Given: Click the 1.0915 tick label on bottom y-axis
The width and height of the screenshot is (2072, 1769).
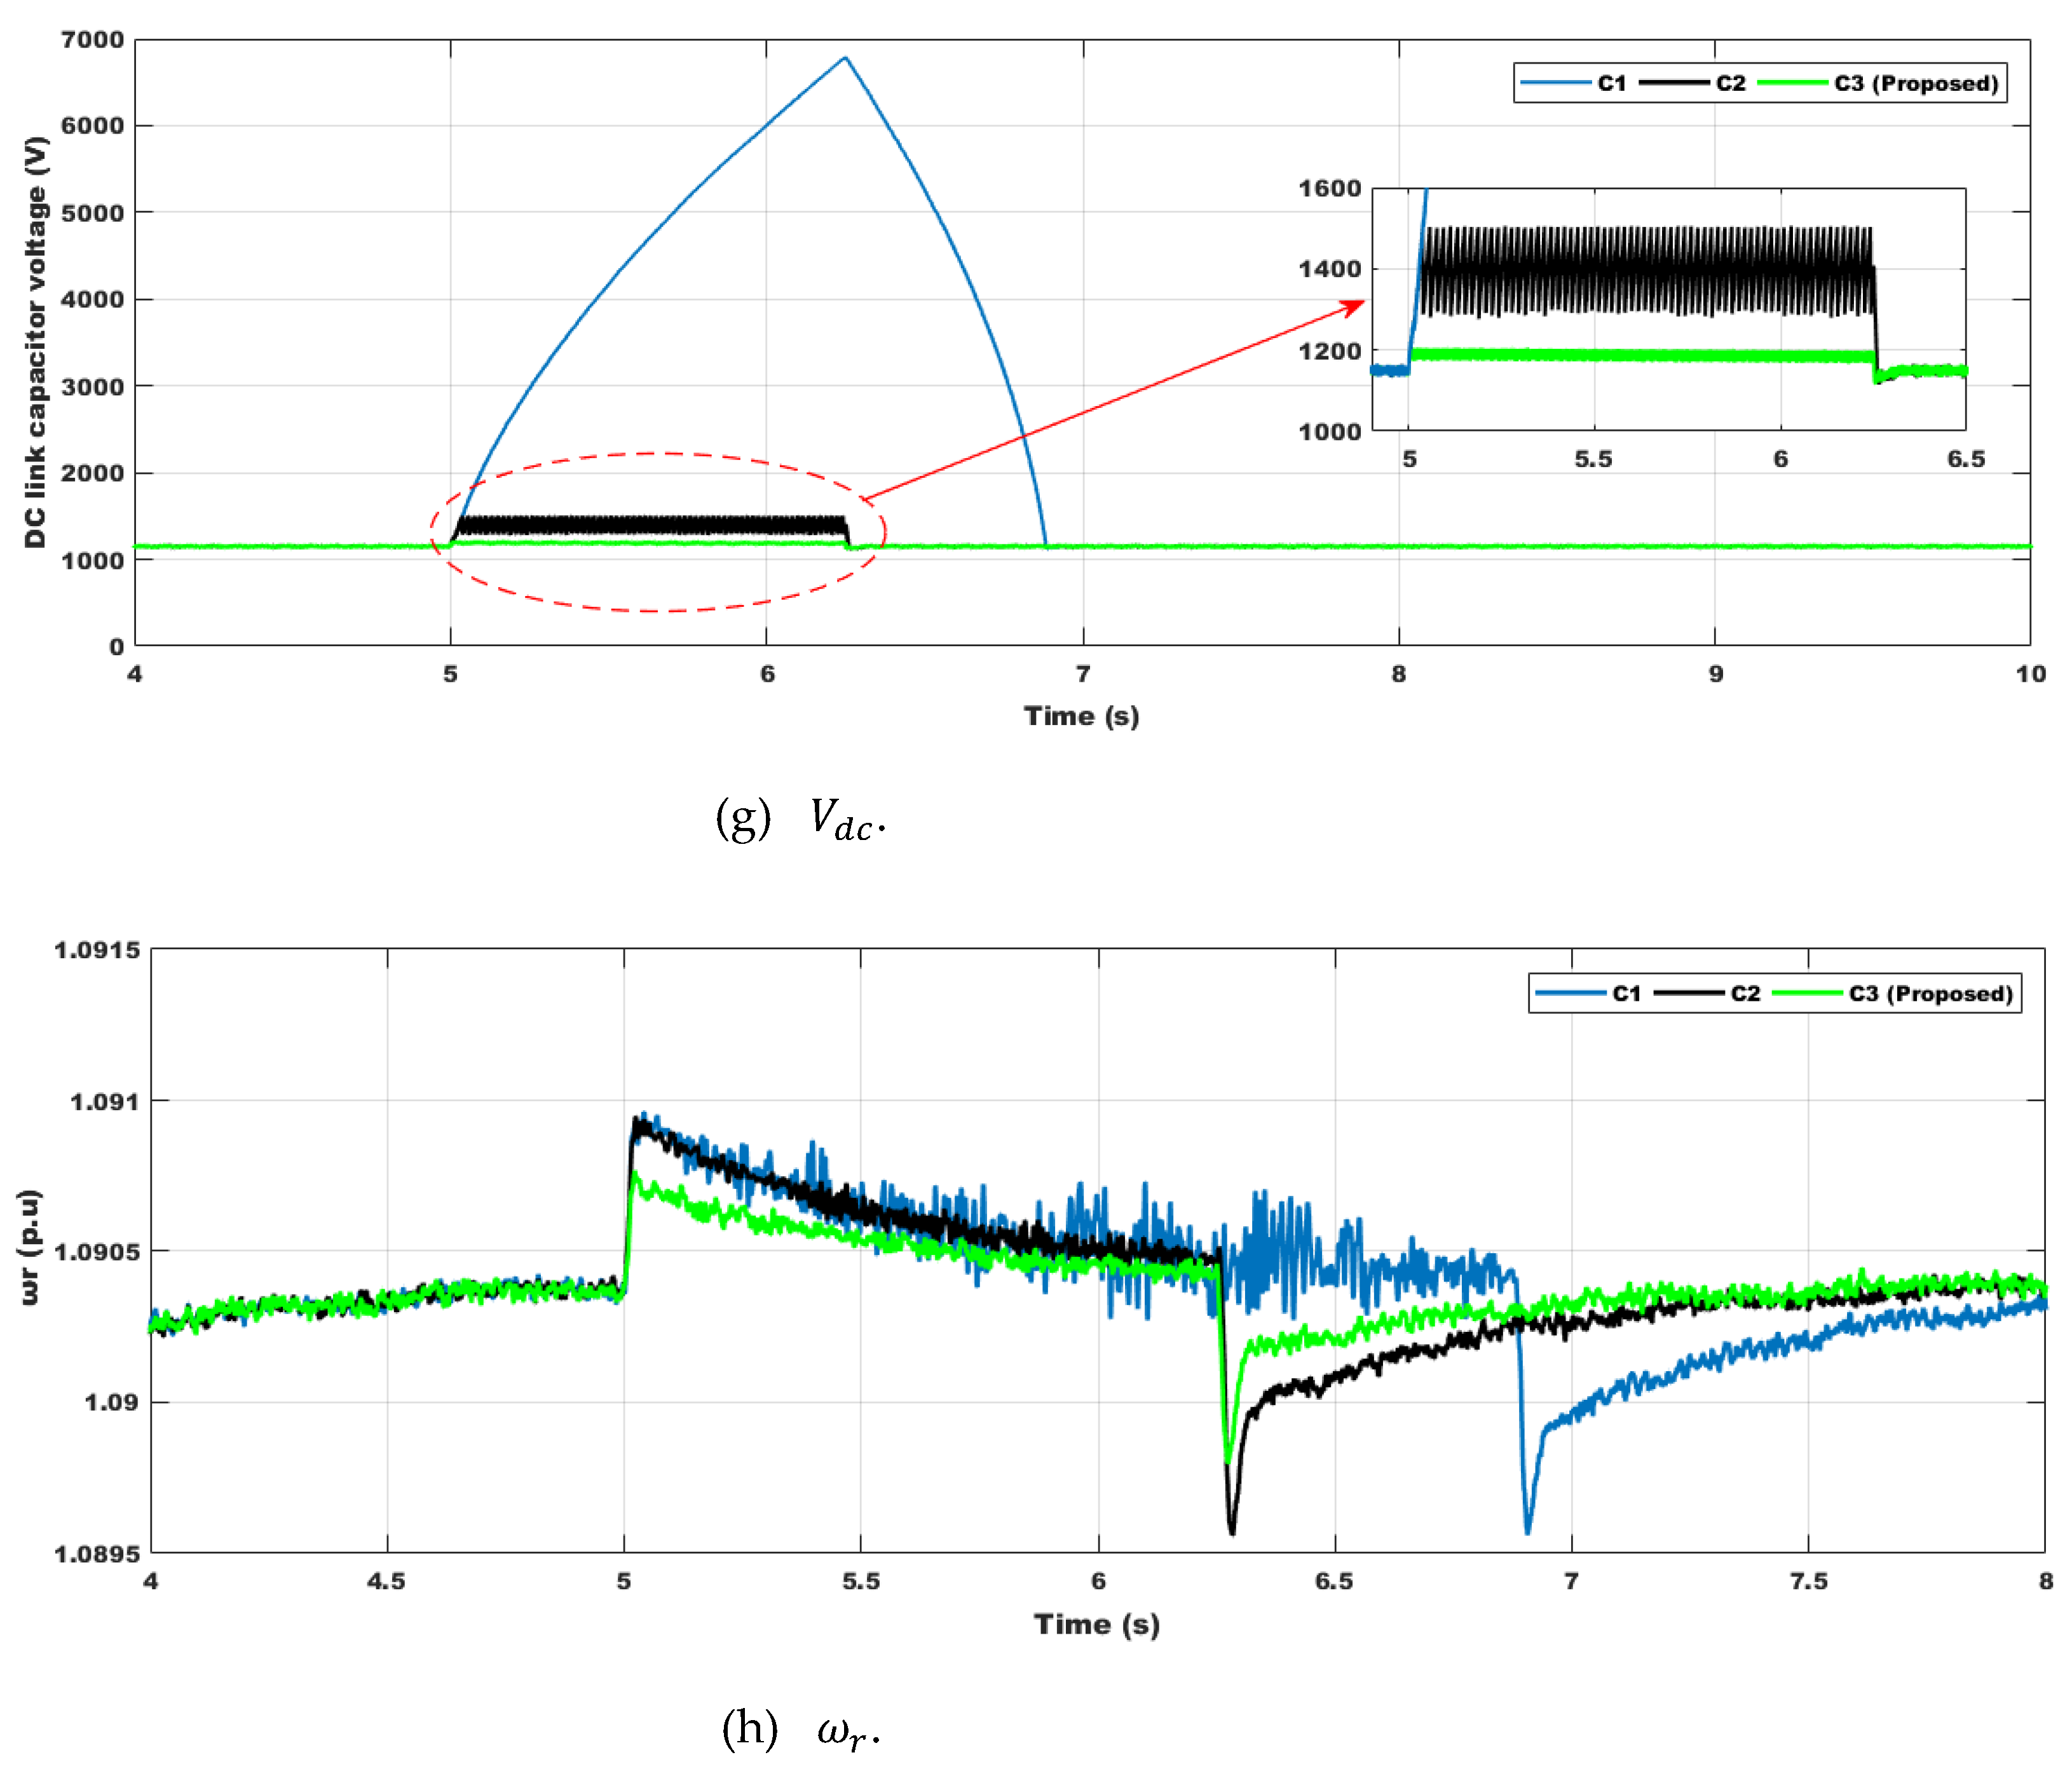Looking at the screenshot, I should (97, 950).
